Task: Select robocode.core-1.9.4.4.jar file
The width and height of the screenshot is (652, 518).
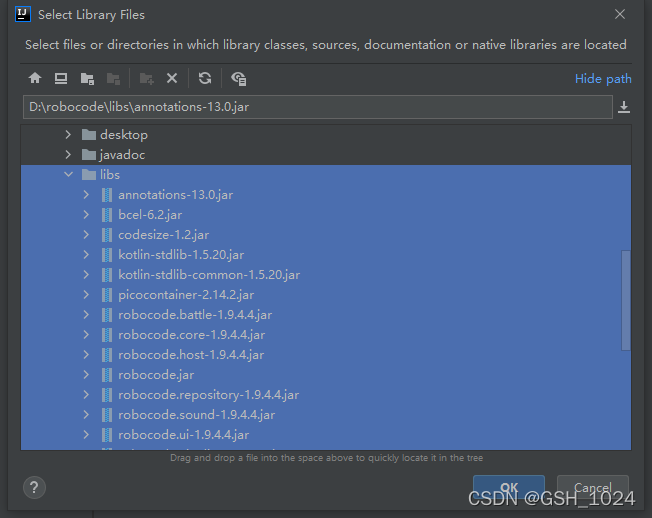Action: coord(326,335)
